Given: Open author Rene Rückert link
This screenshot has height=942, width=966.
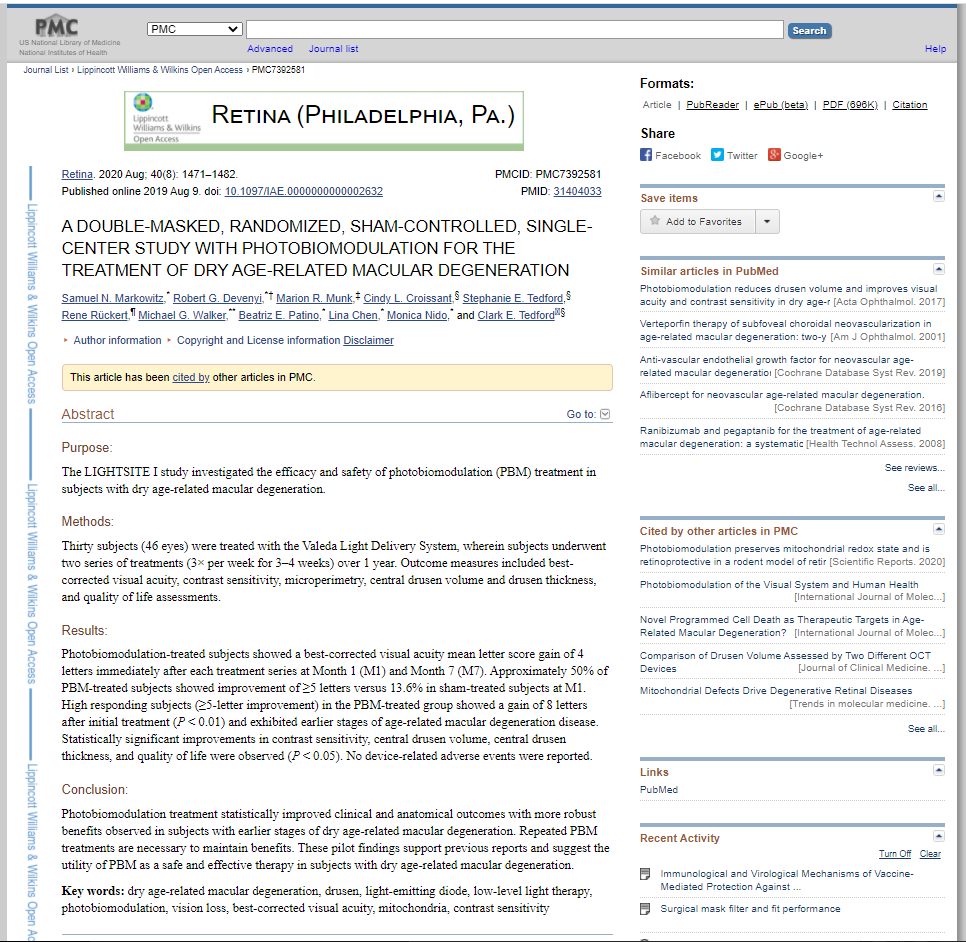Looking at the screenshot, I should (95, 315).
